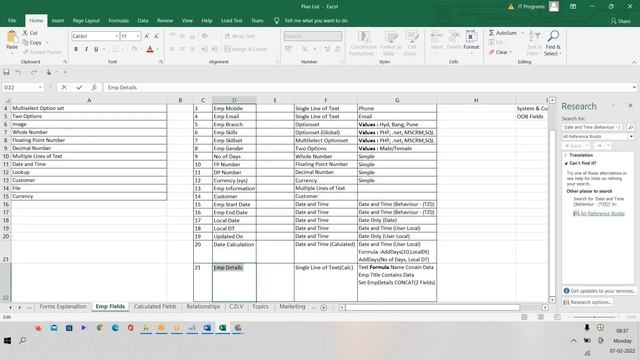Click the formula bar showing Emp Details
This screenshot has width=640, height=360.
pyautogui.click(x=367, y=87)
